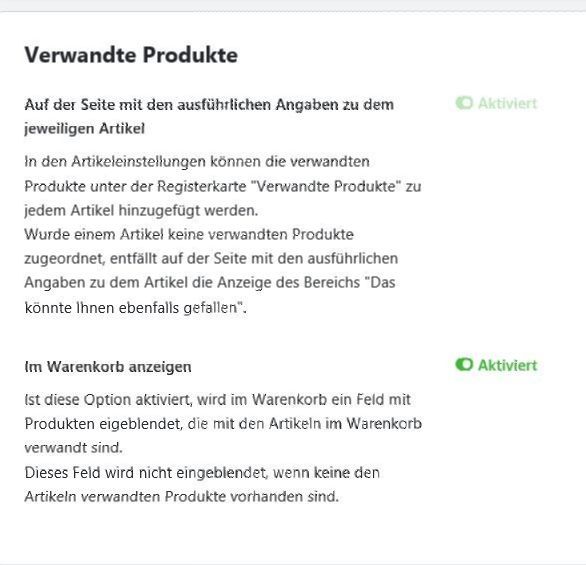Image resolution: width=586 pixels, height=565 pixels.
Task: Click the faded 'Aktiviert' label at top
Action: 508,103
